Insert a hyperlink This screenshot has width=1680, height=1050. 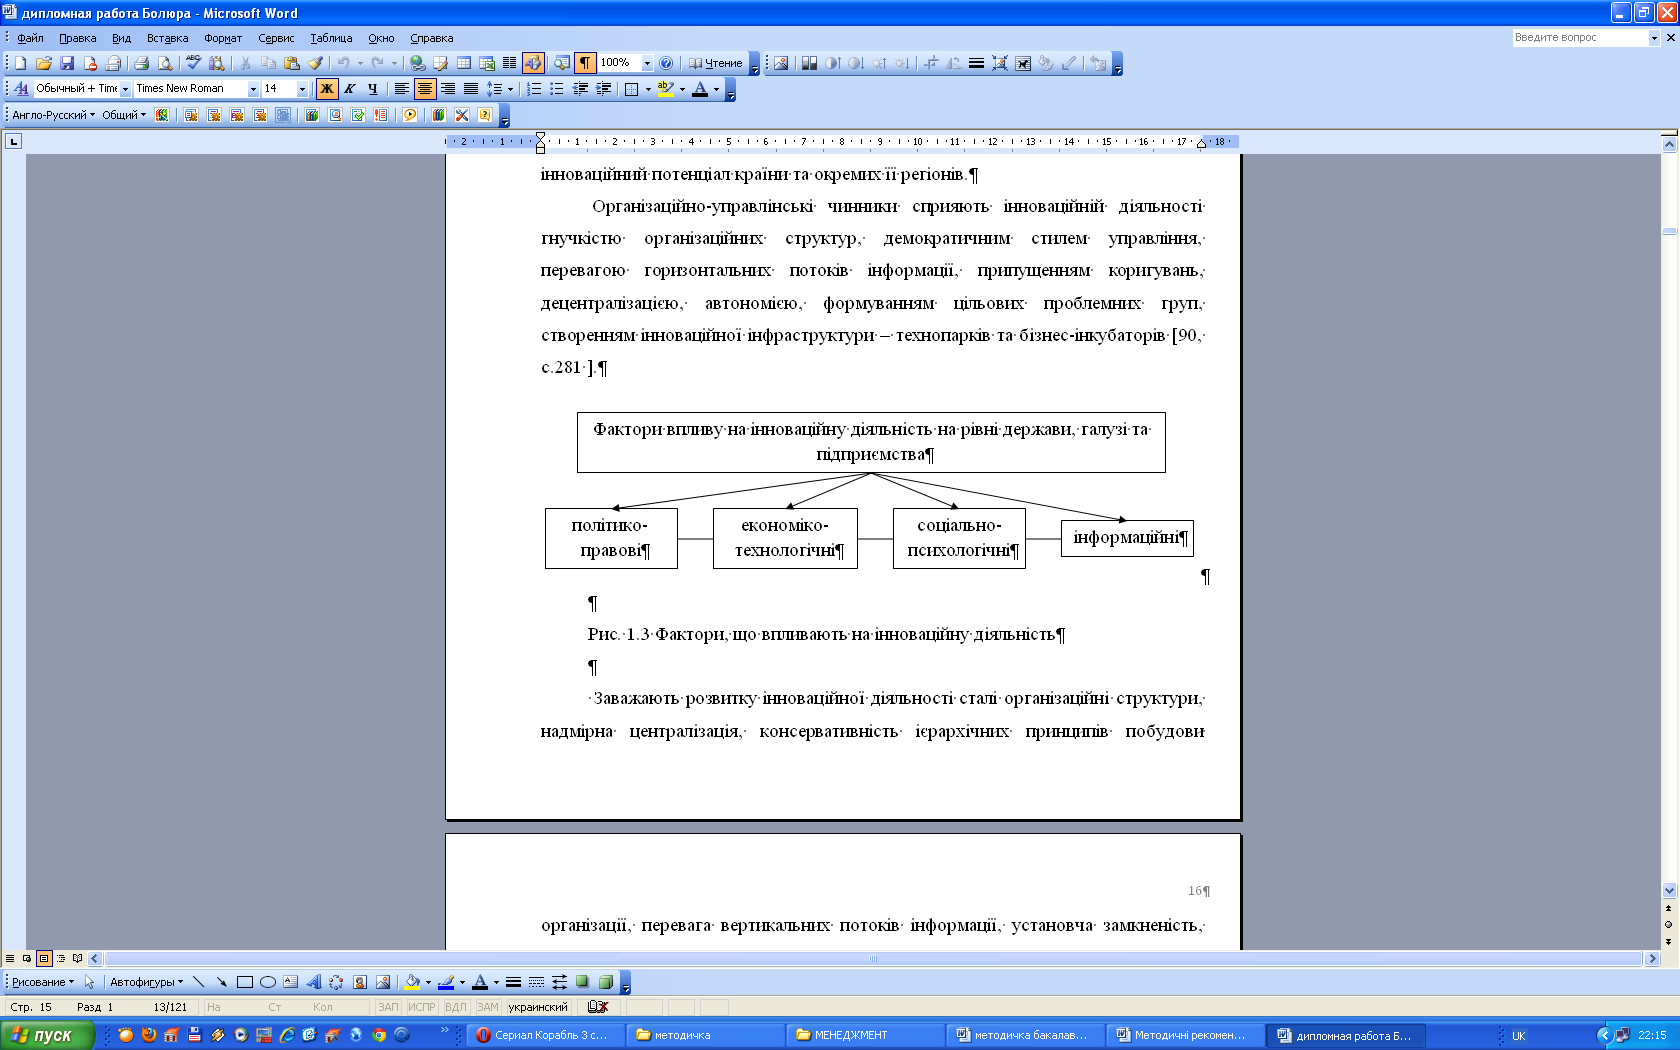point(417,63)
